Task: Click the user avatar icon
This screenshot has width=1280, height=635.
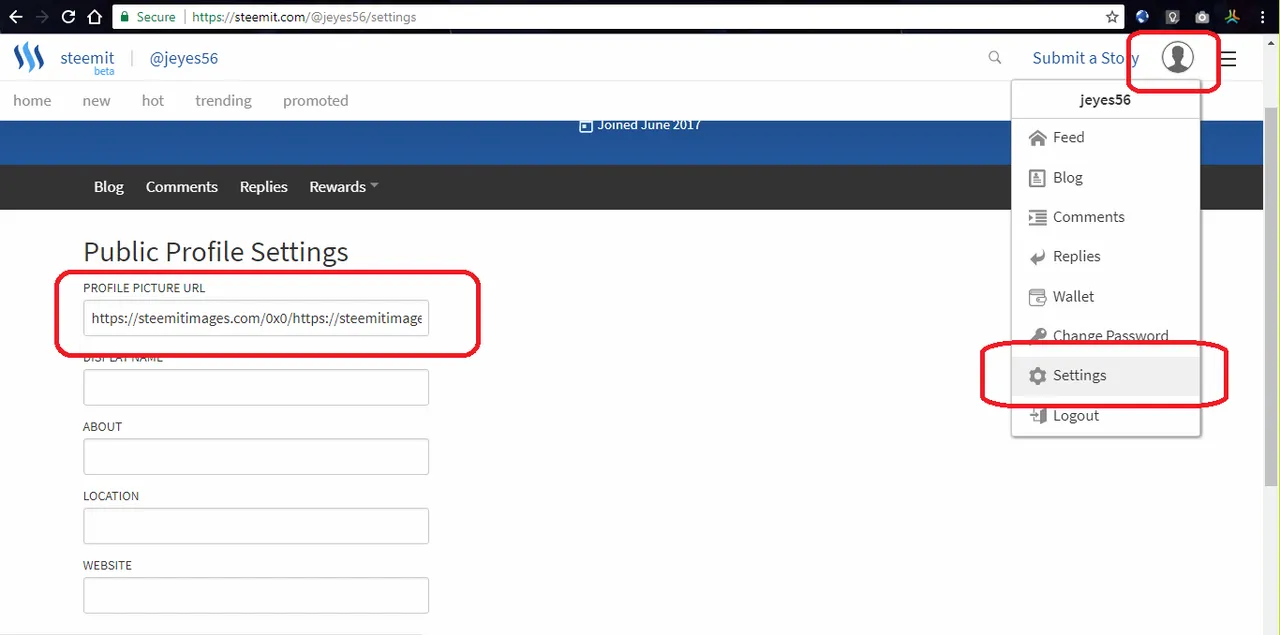Action: tap(1177, 58)
